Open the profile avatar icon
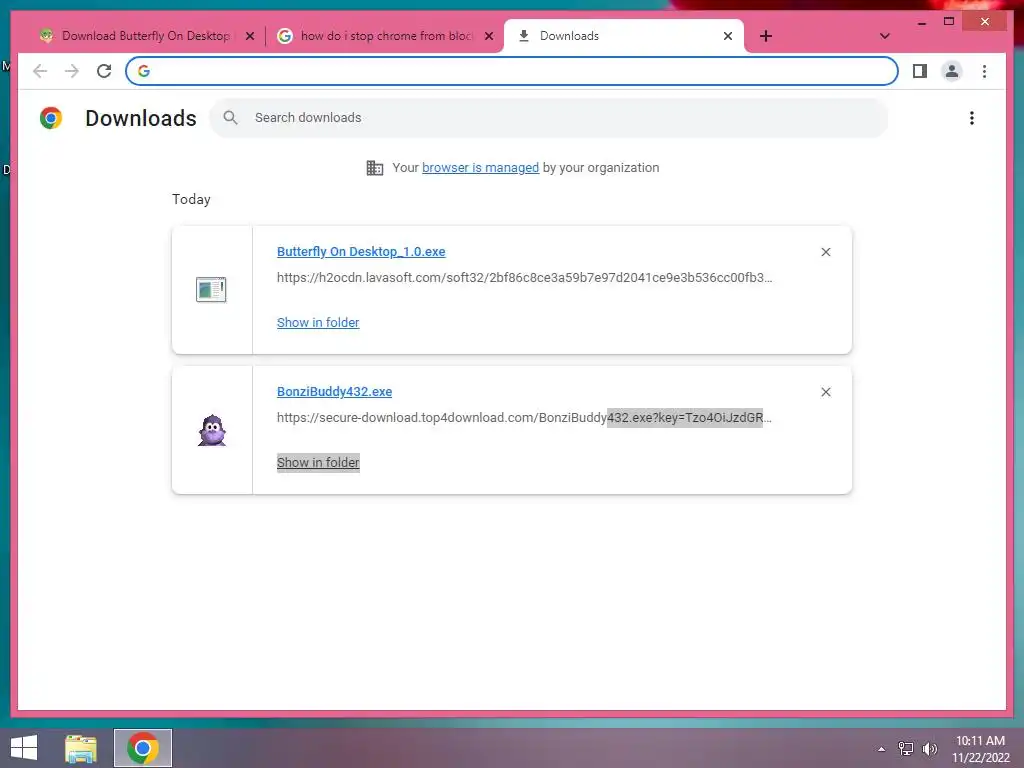The image size is (1024, 768). pos(952,71)
